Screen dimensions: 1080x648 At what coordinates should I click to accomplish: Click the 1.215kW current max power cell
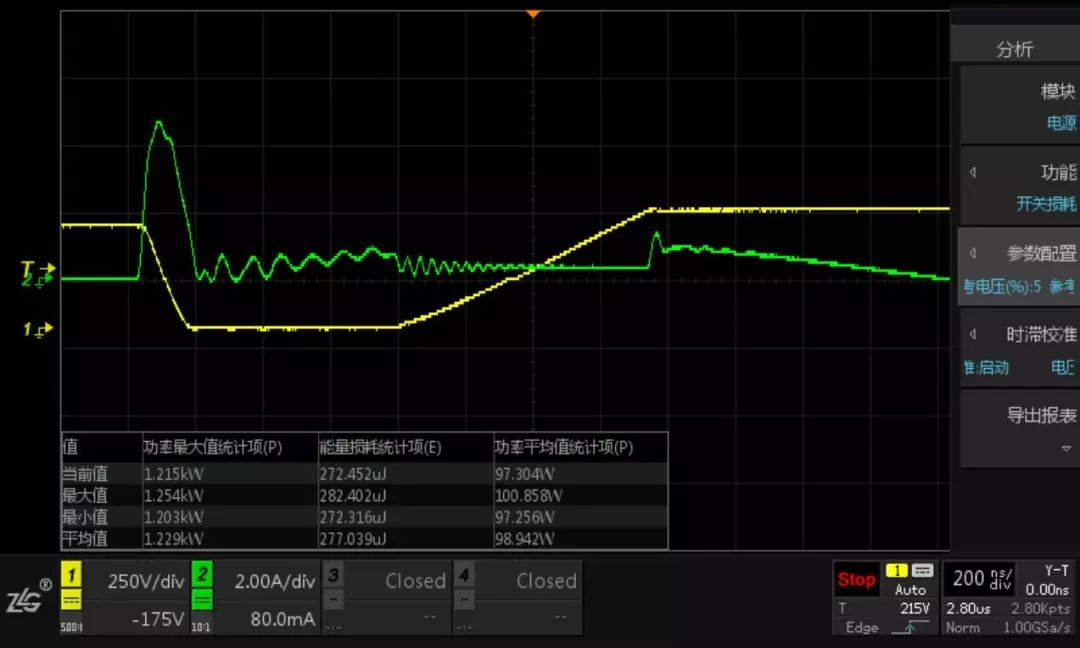174,474
